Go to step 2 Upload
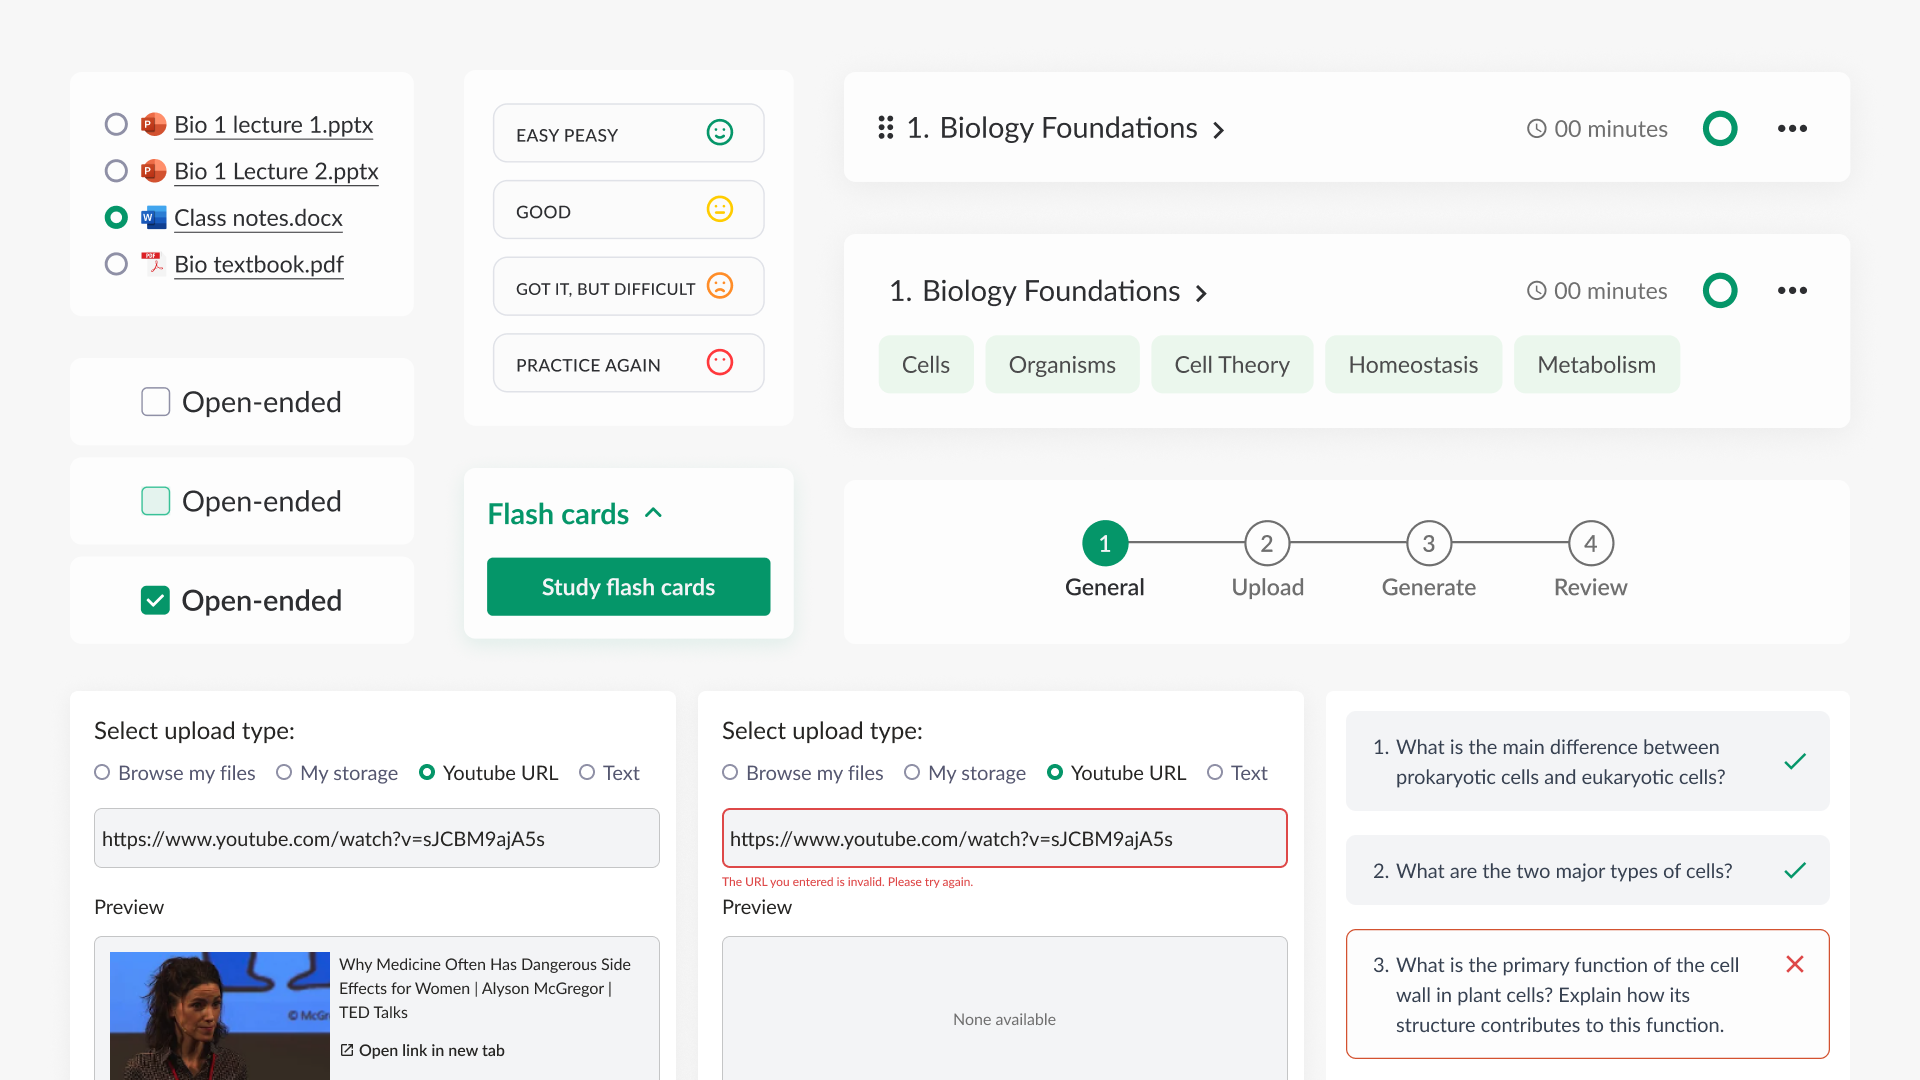The image size is (1920, 1080). coord(1266,544)
